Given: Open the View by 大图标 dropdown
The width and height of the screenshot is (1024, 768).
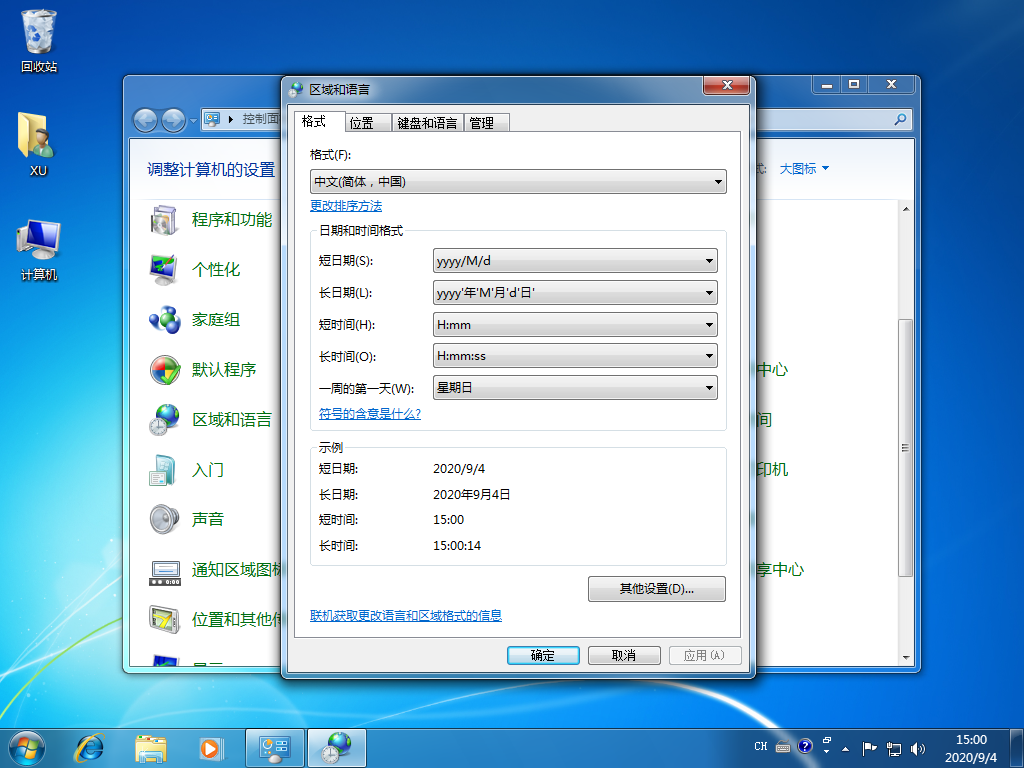Looking at the screenshot, I should 804,168.
